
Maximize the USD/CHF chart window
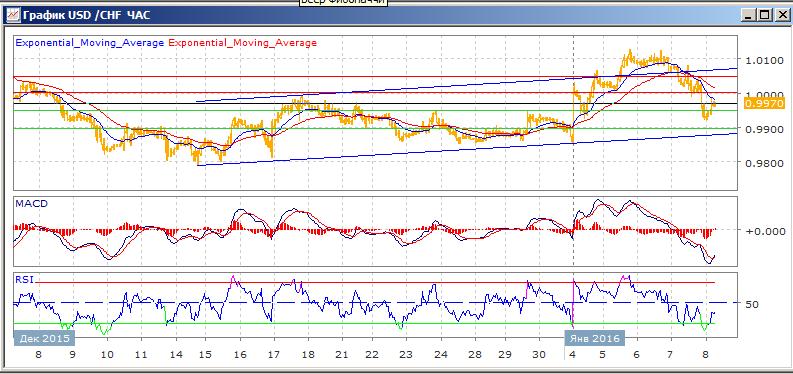point(764,15)
